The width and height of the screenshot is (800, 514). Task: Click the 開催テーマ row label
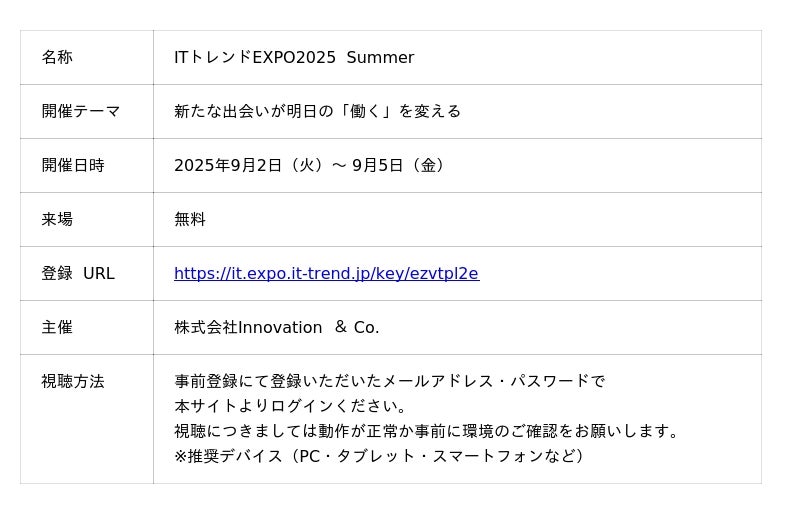click(x=81, y=112)
